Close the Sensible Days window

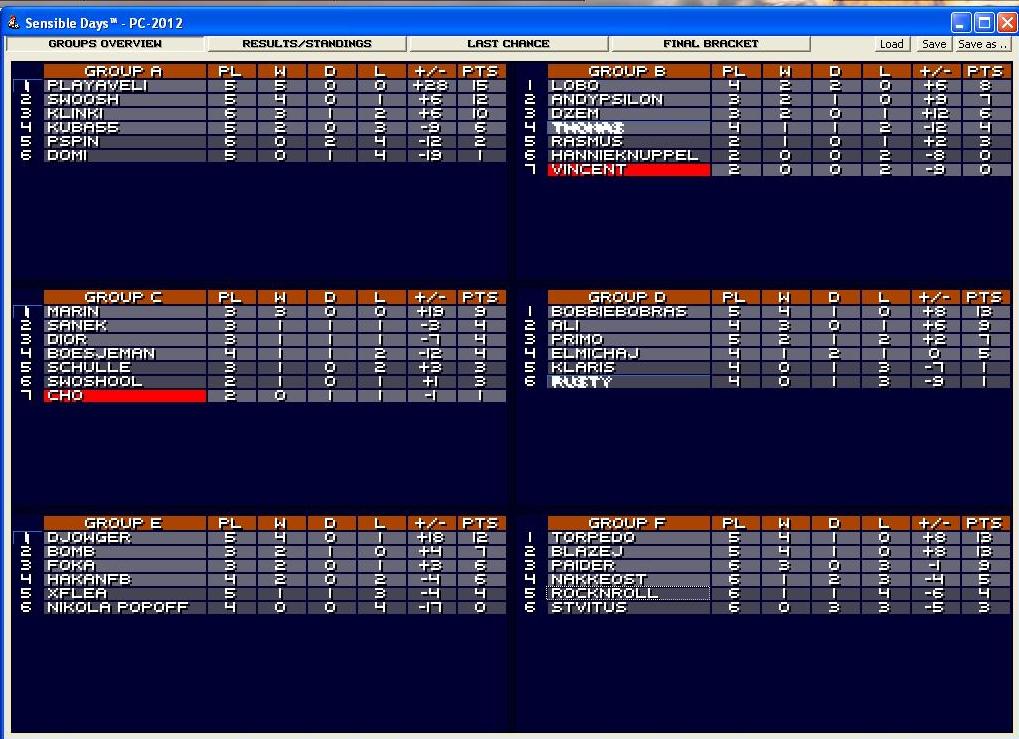(1006, 22)
